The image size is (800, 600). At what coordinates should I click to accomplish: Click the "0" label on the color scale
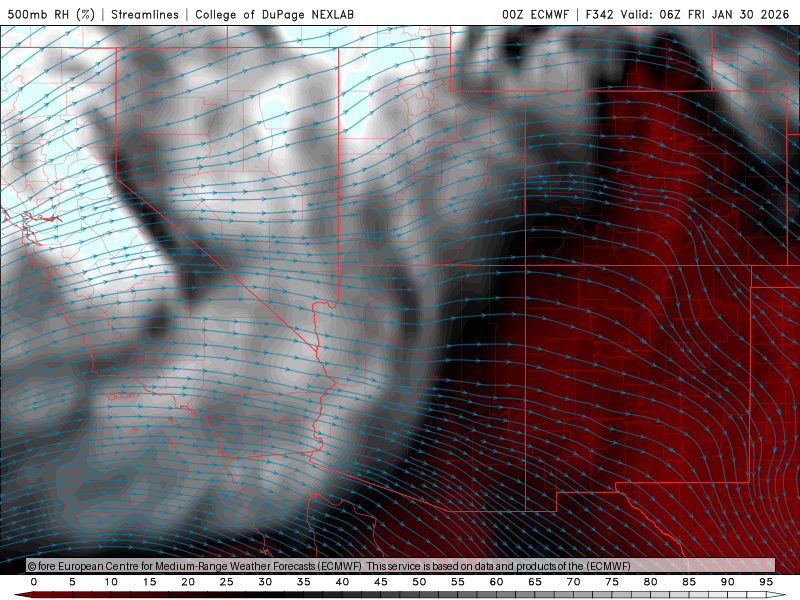coord(34,582)
